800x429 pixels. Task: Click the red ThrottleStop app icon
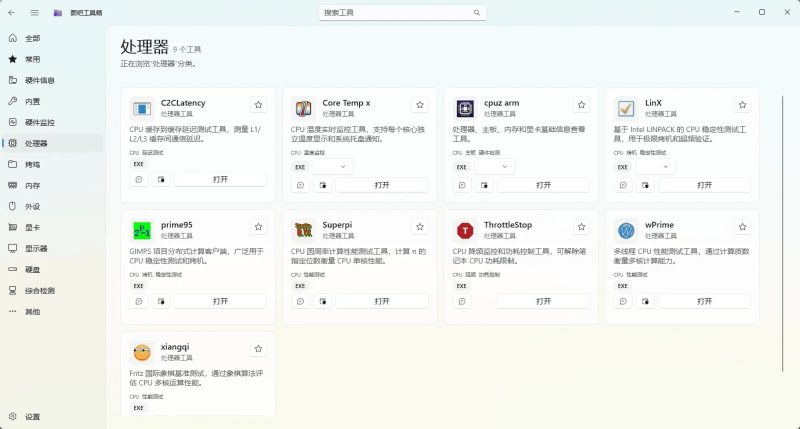pyautogui.click(x=465, y=231)
